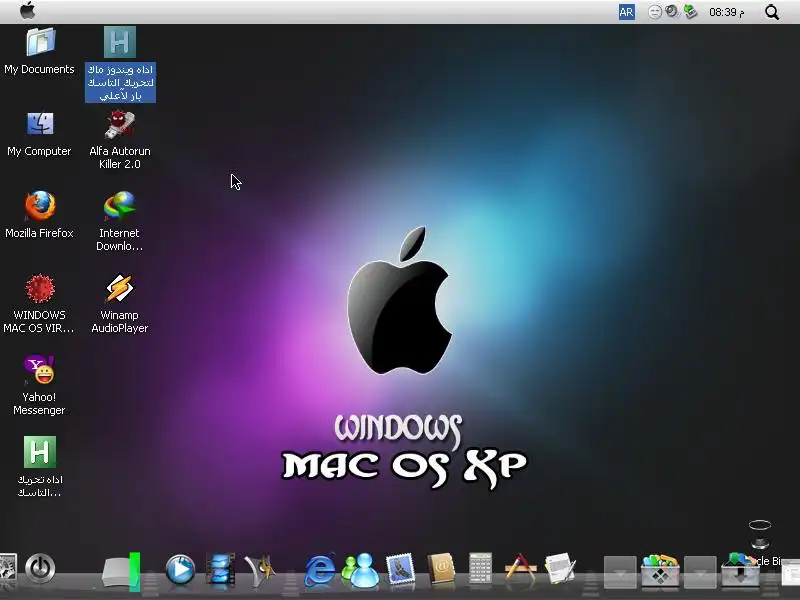Open My Documents folder icon
This screenshot has height=600, width=800.
coord(40,42)
